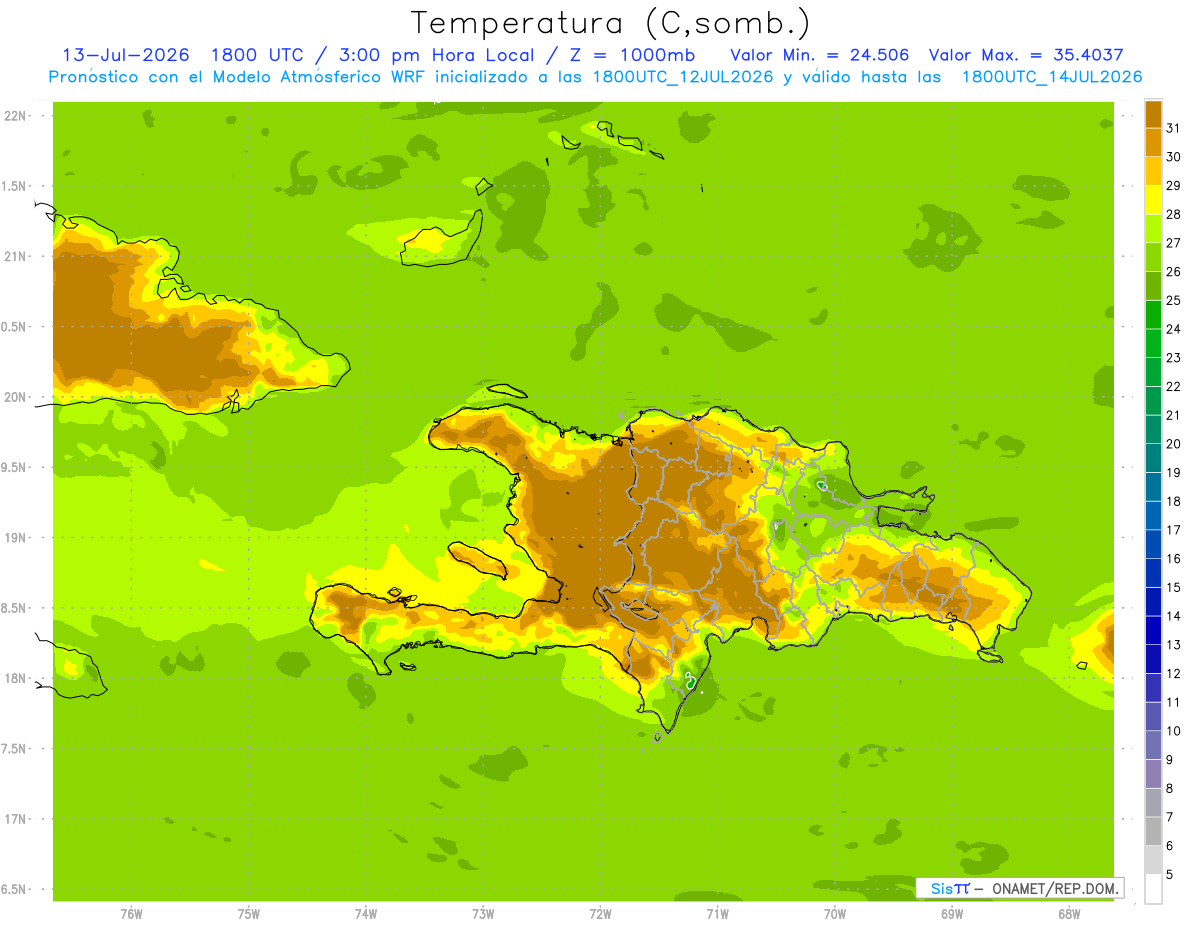Click the '22N' latitude axis label
This screenshot has width=1200, height=927.
click(15, 116)
